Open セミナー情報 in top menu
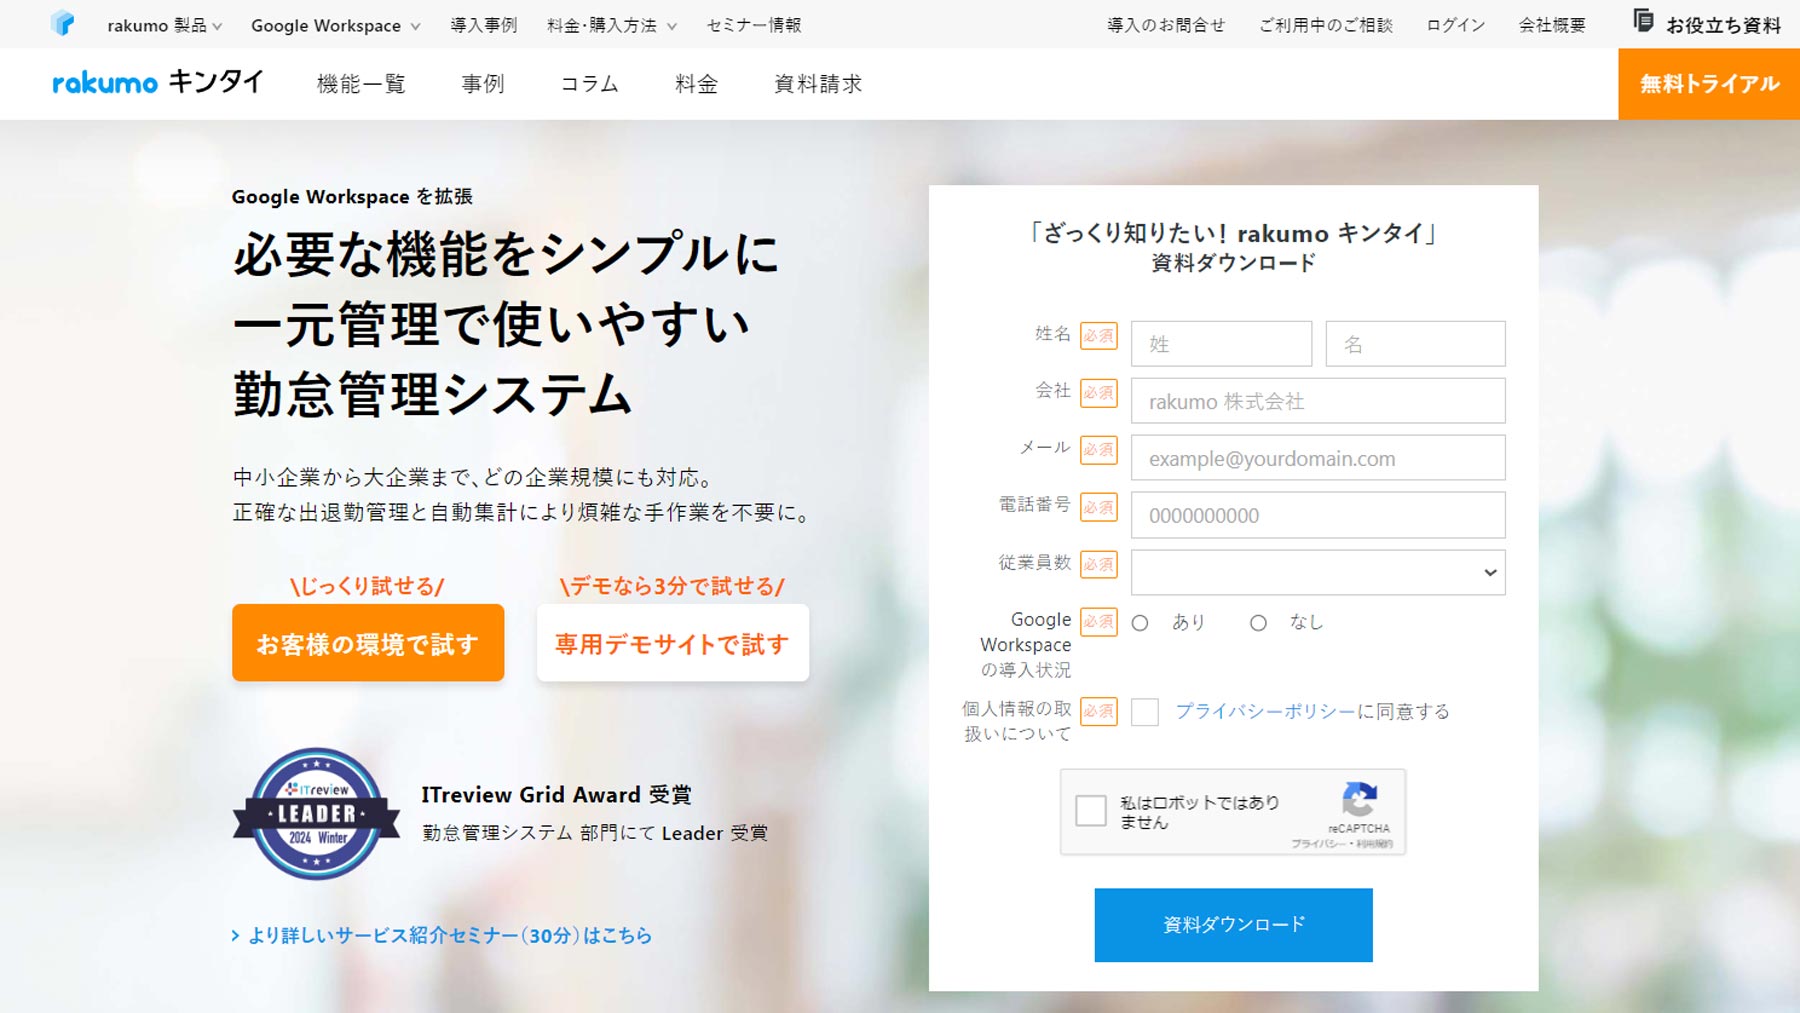Screen dimensions: 1800x1013 (754, 25)
